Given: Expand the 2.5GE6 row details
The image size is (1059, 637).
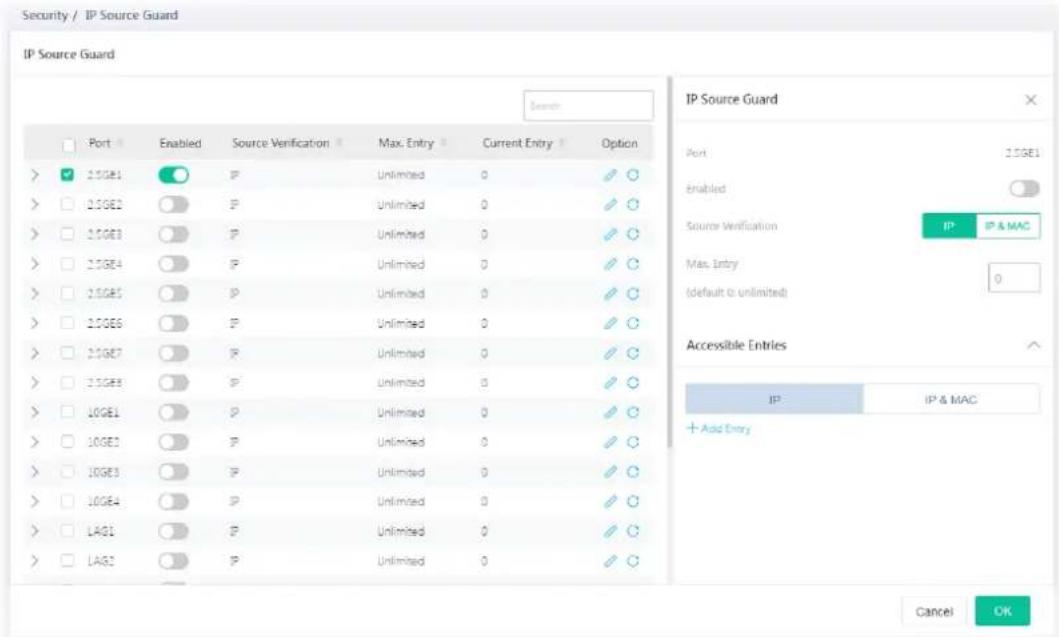Looking at the screenshot, I should [34, 324].
